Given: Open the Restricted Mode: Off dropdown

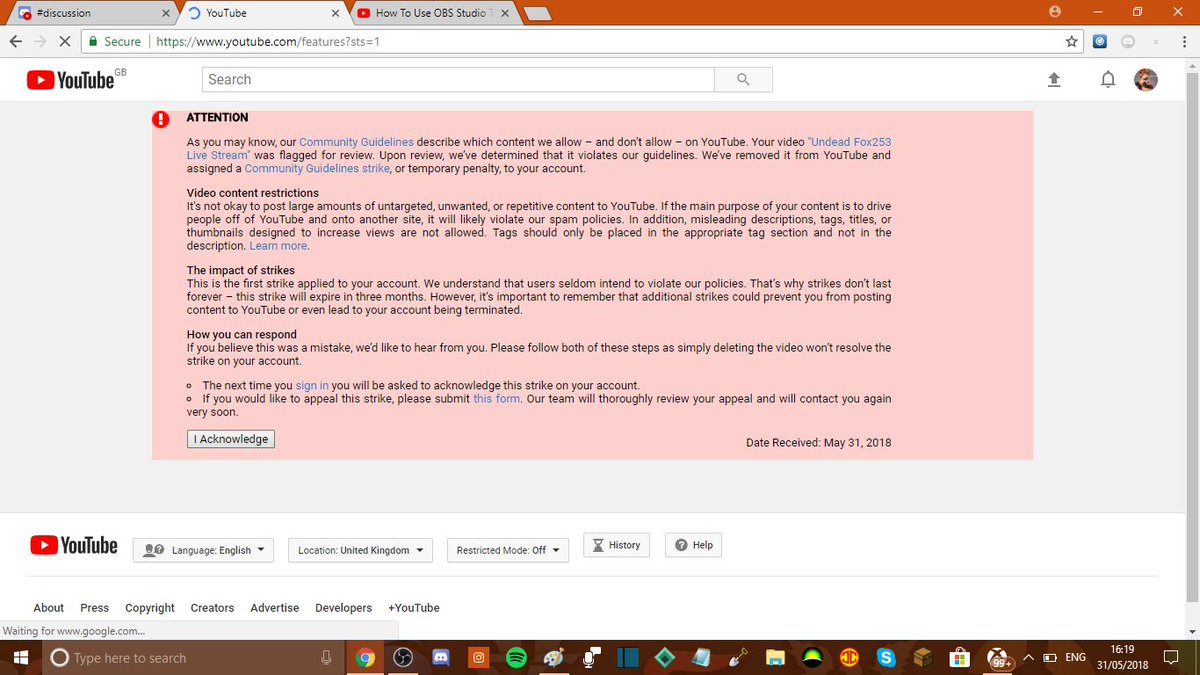Looking at the screenshot, I should coord(508,550).
